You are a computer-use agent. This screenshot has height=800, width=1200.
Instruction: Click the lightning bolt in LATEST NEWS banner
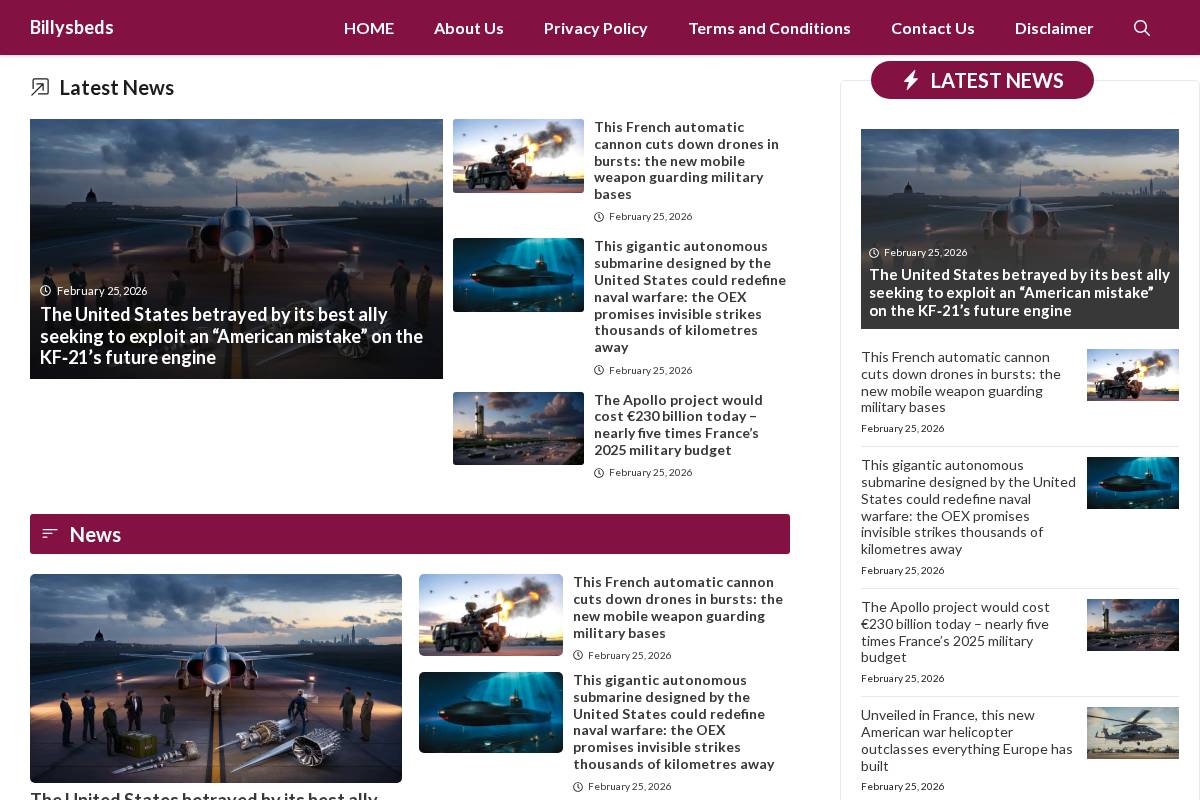(x=911, y=80)
